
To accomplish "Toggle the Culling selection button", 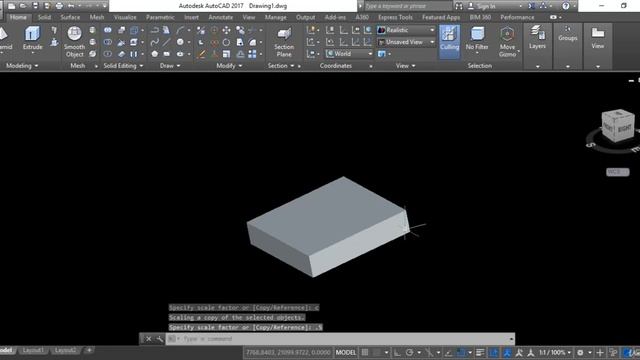I will 449,41.
